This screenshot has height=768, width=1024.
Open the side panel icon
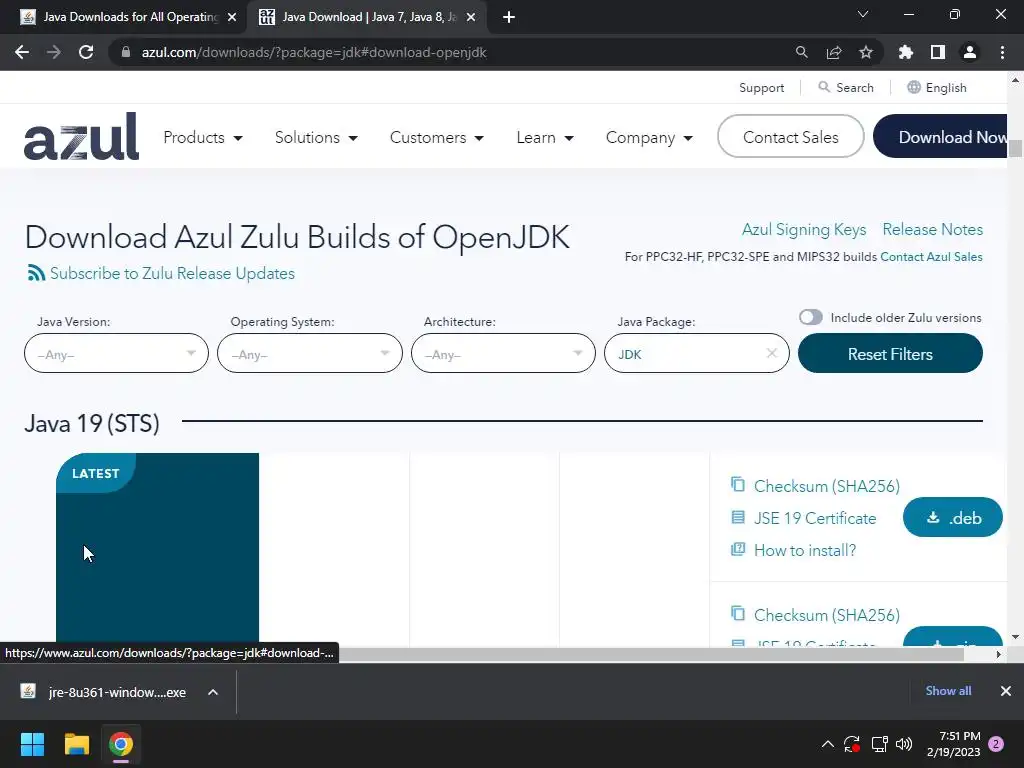938,52
